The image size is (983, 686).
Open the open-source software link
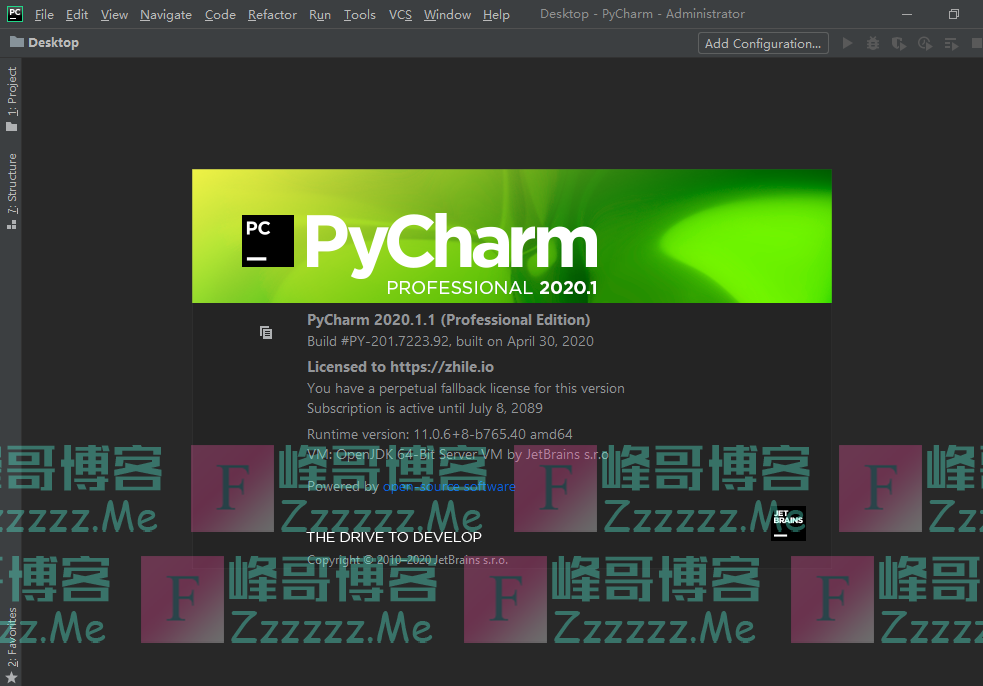(x=449, y=487)
